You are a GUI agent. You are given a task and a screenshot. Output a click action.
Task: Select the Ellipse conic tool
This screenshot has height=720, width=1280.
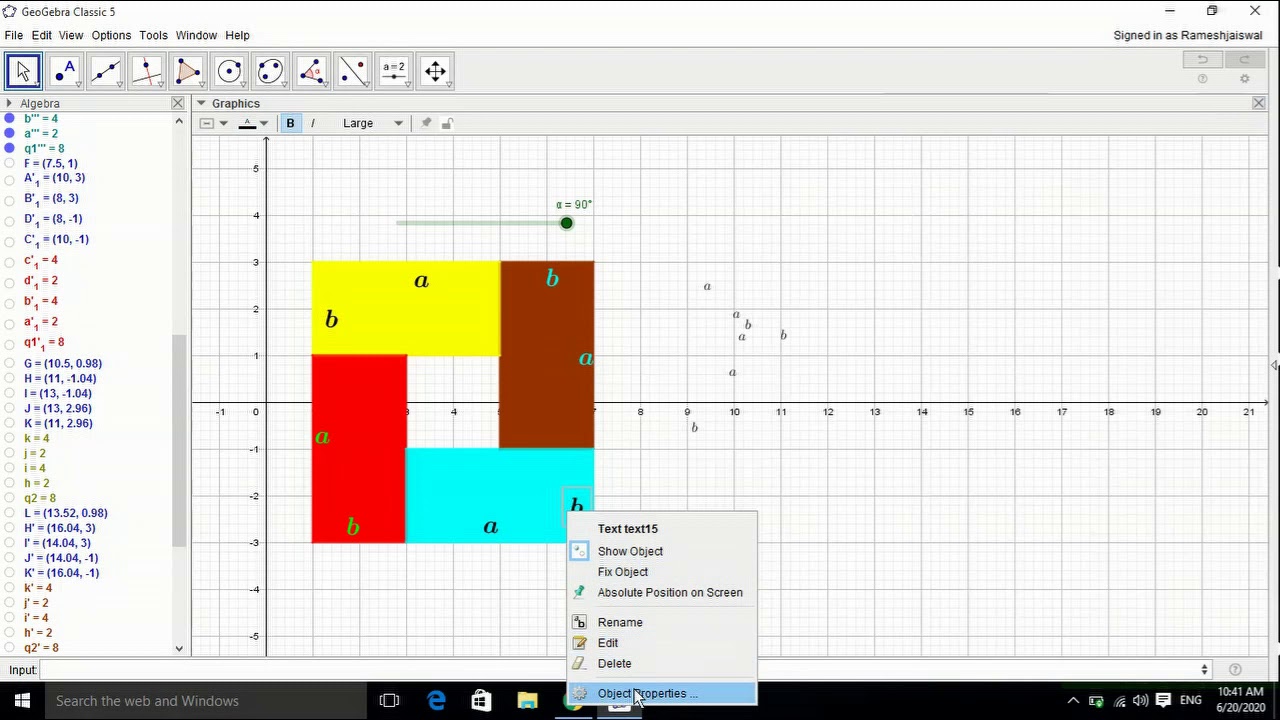270,71
